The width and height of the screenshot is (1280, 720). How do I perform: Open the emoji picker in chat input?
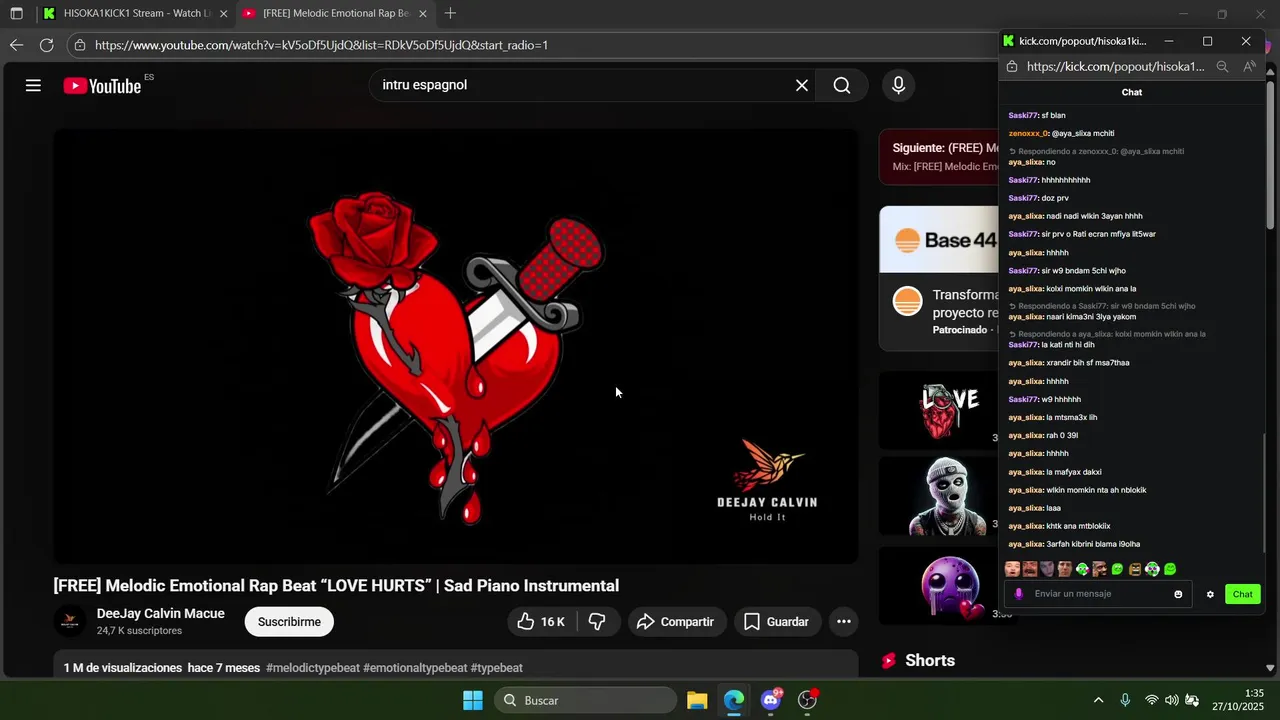click(x=1178, y=594)
